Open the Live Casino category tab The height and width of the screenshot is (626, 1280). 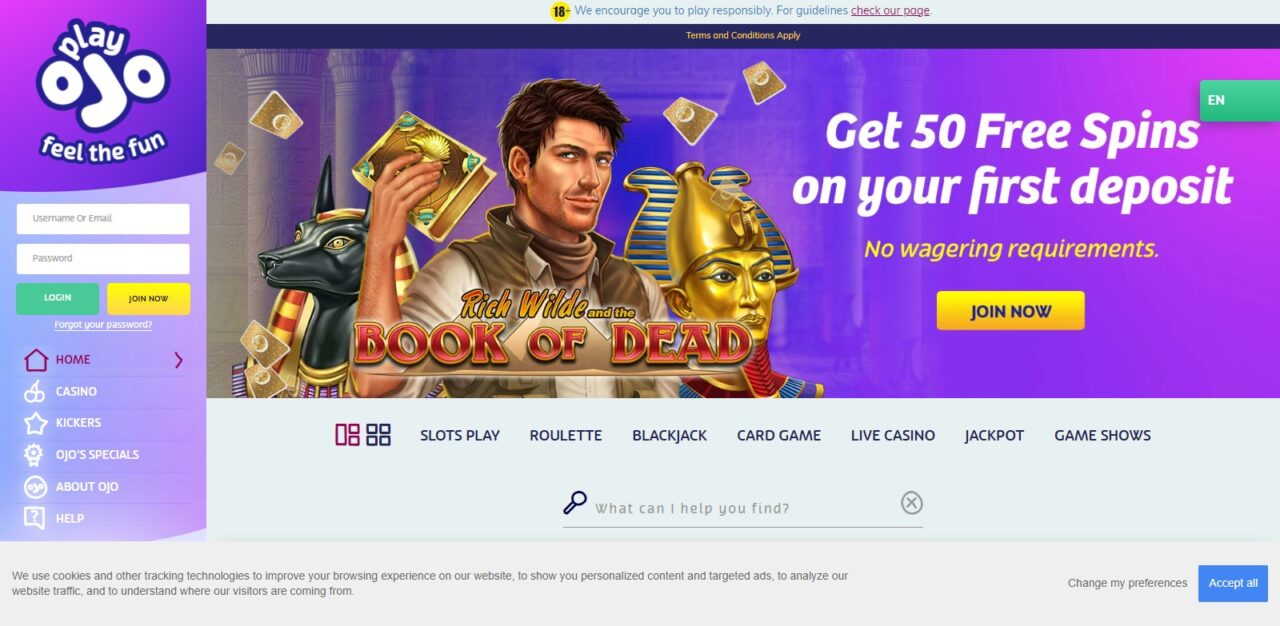point(893,435)
